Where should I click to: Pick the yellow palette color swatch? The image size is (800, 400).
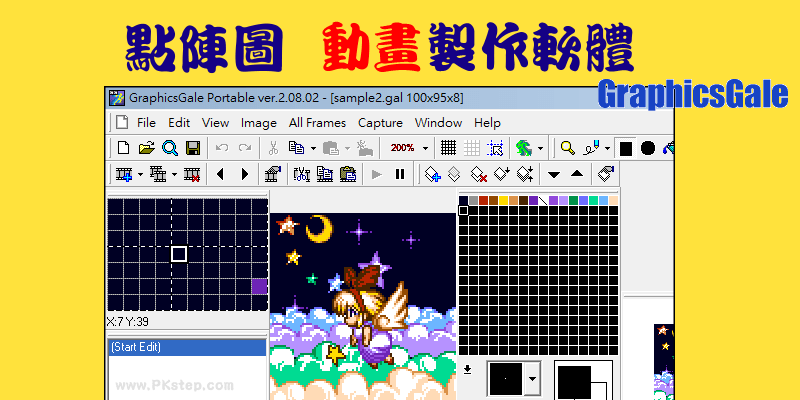coord(503,201)
